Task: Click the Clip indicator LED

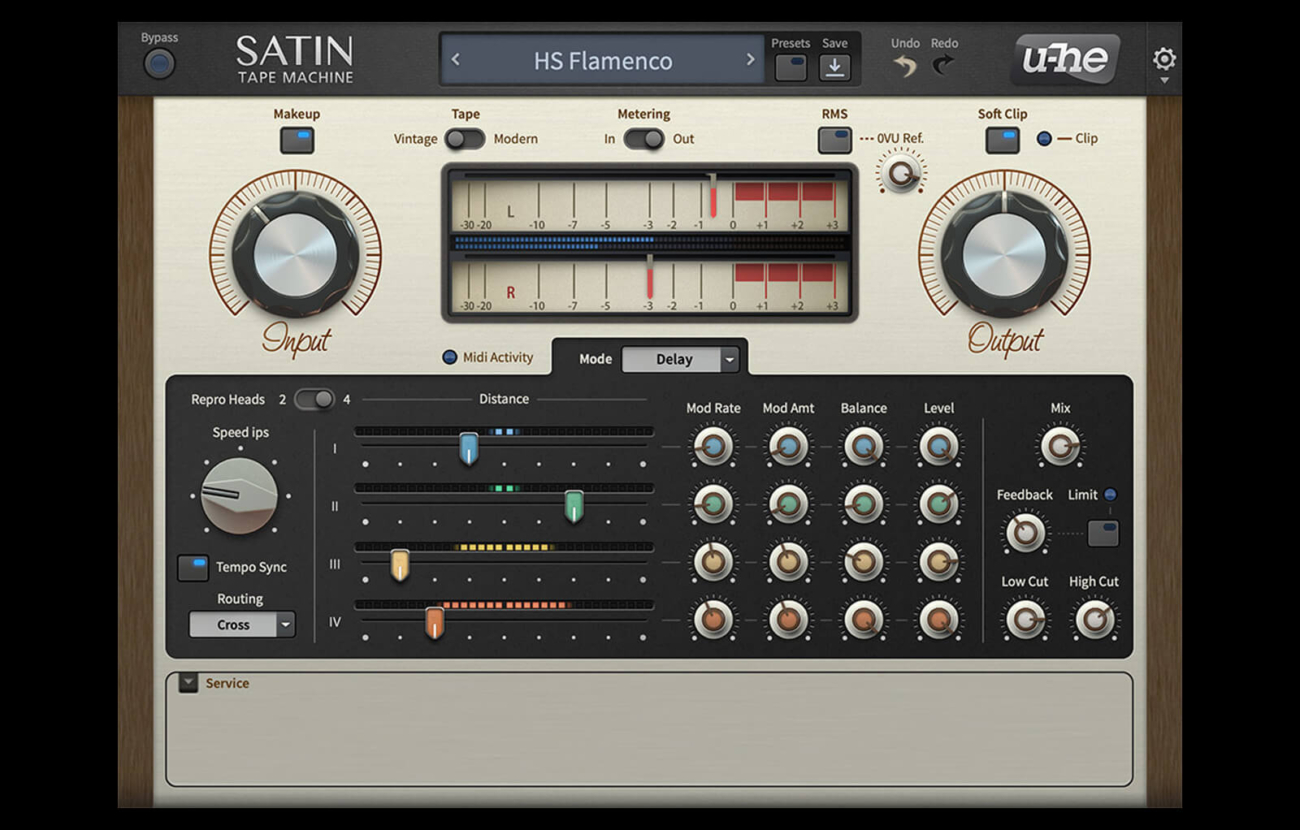Action: point(1044,139)
